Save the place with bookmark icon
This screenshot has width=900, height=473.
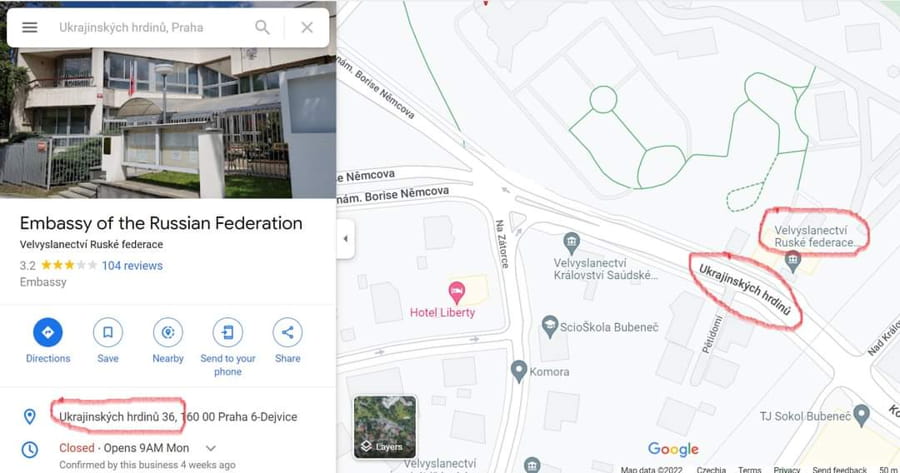[108, 332]
